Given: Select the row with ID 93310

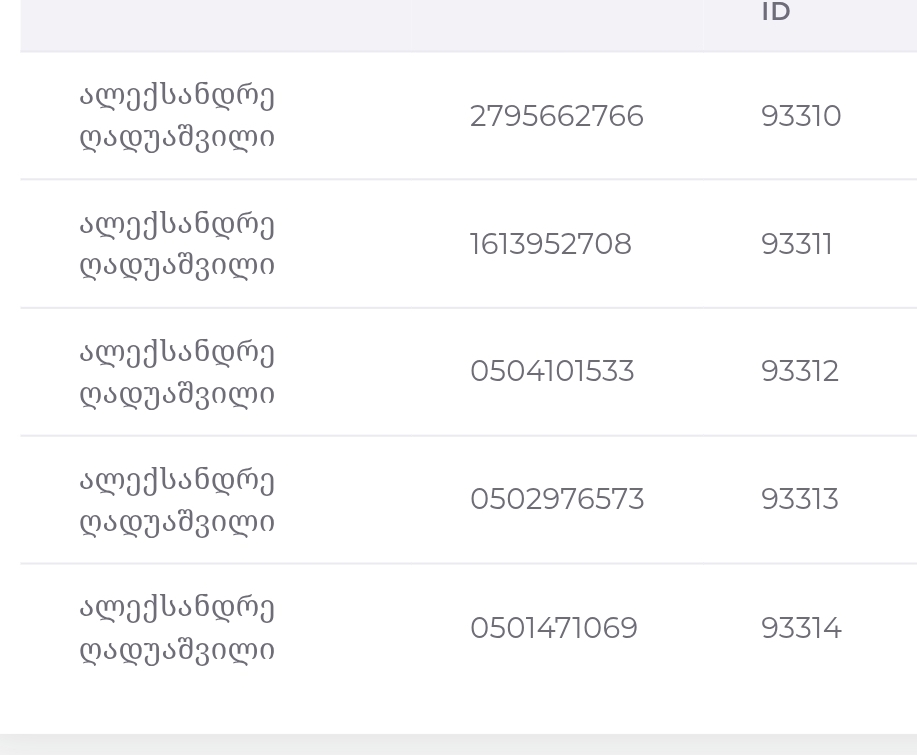Looking at the screenshot, I should pos(468,116).
